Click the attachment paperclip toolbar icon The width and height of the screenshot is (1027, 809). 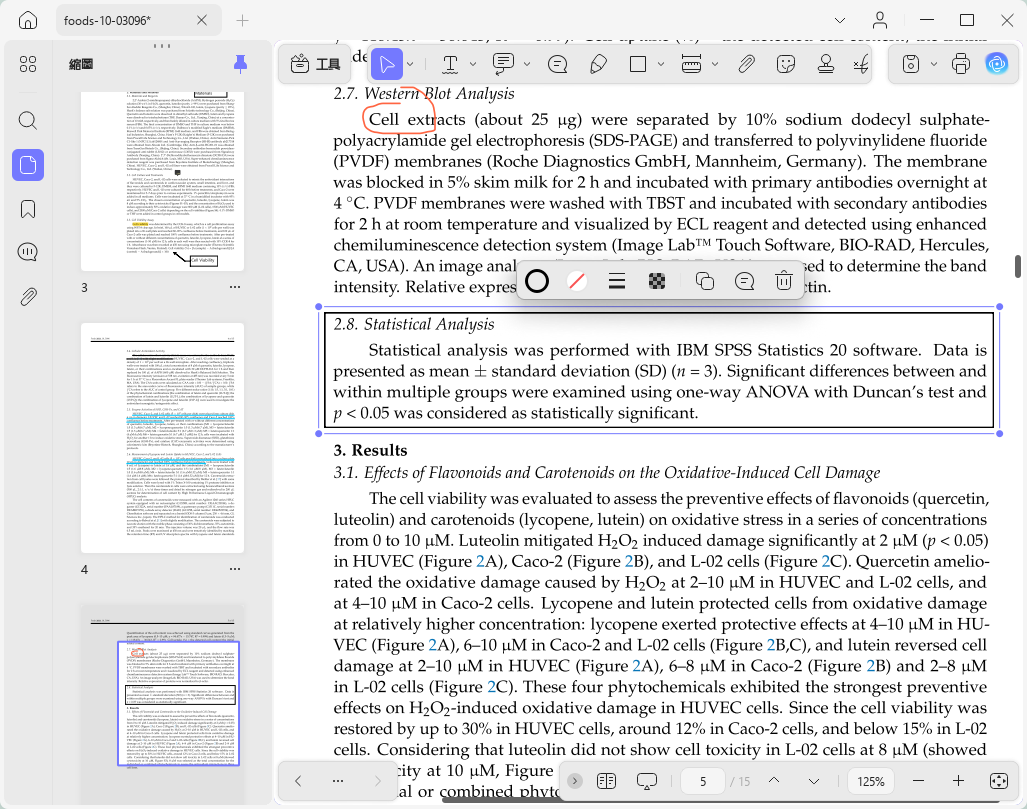click(x=746, y=64)
